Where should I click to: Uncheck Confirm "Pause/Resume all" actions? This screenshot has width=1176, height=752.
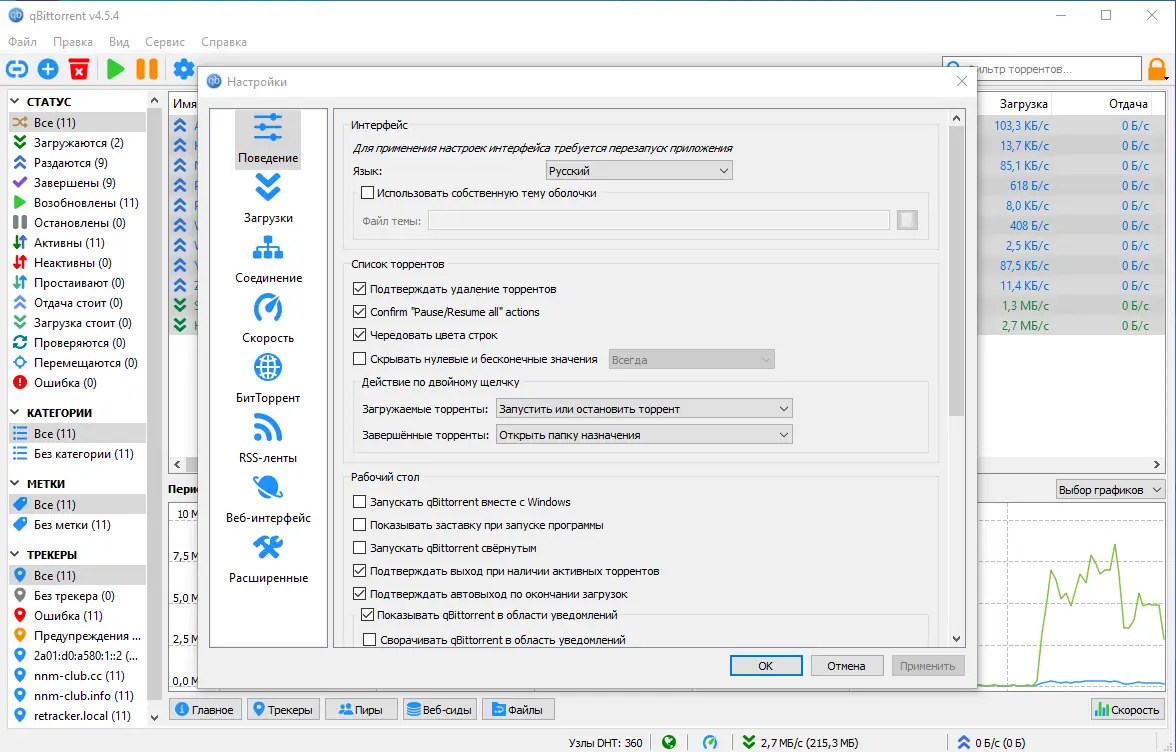pyautogui.click(x=359, y=311)
